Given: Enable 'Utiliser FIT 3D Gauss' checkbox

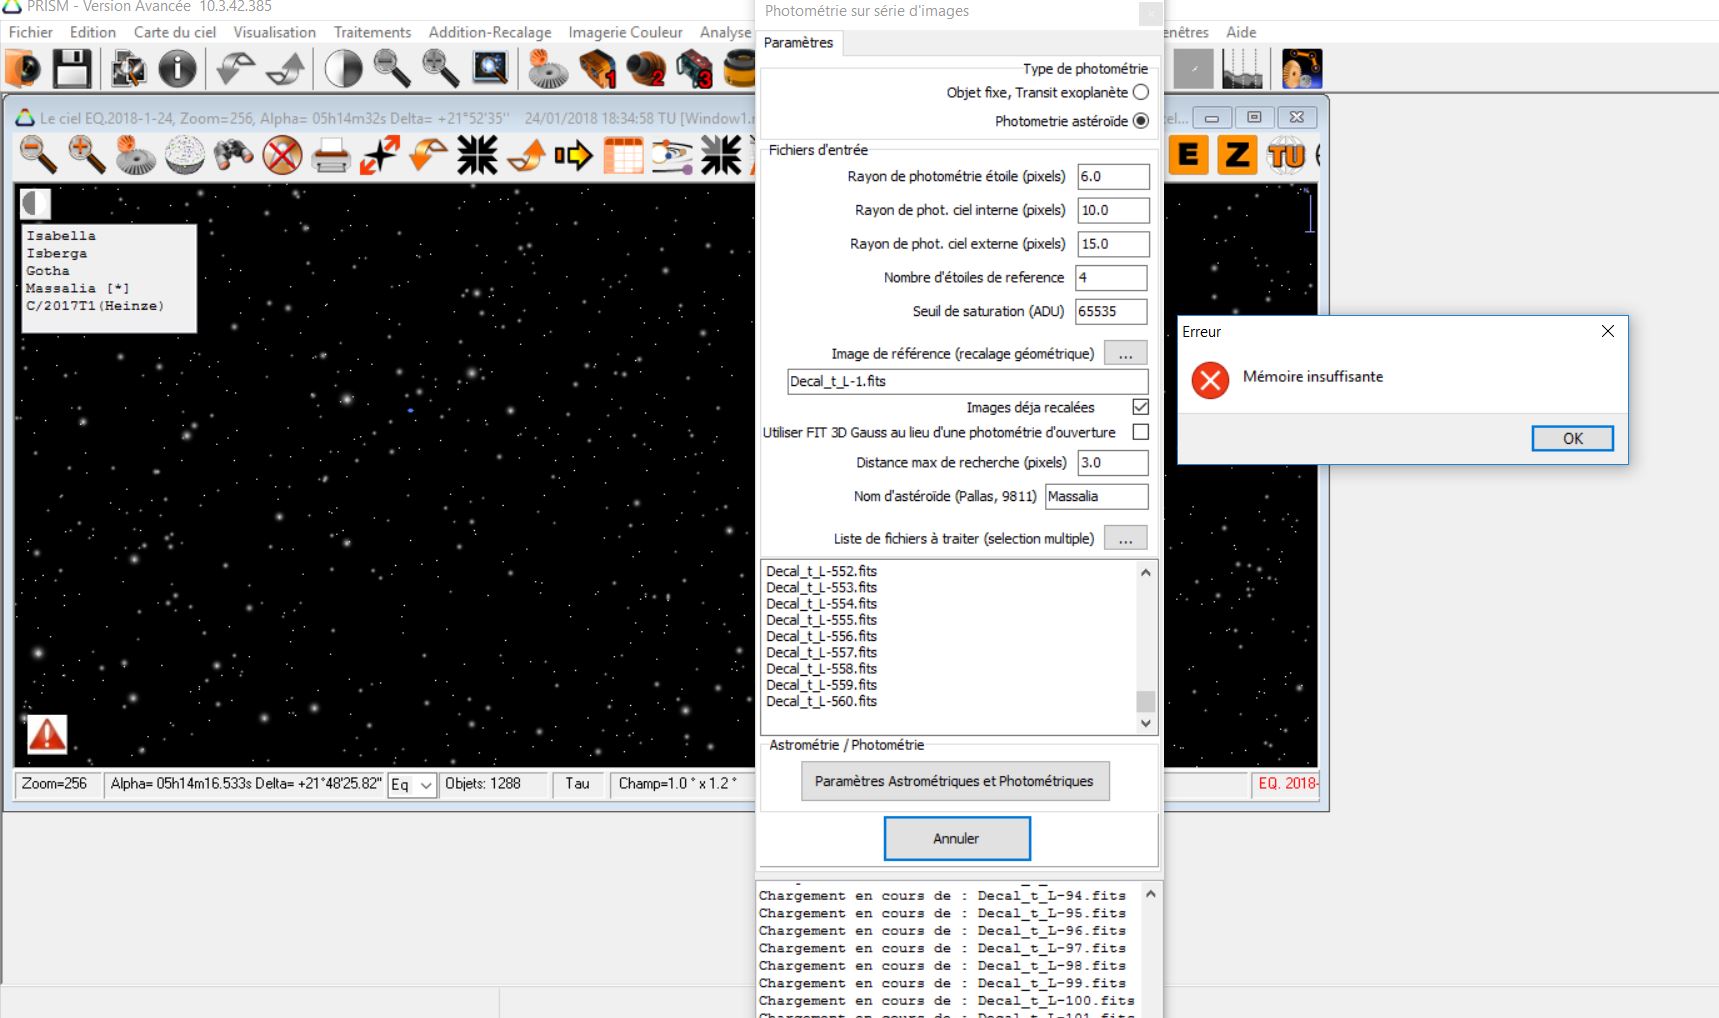Looking at the screenshot, I should (1140, 432).
